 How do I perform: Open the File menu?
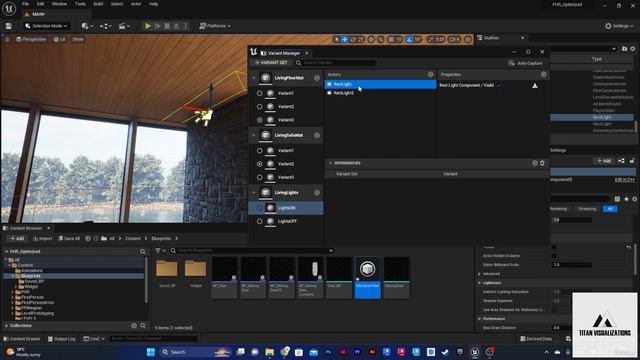[25, 4]
